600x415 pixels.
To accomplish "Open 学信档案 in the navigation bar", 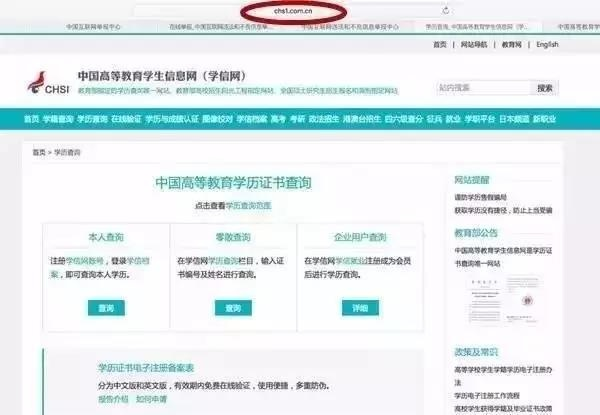I will point(252,119).
